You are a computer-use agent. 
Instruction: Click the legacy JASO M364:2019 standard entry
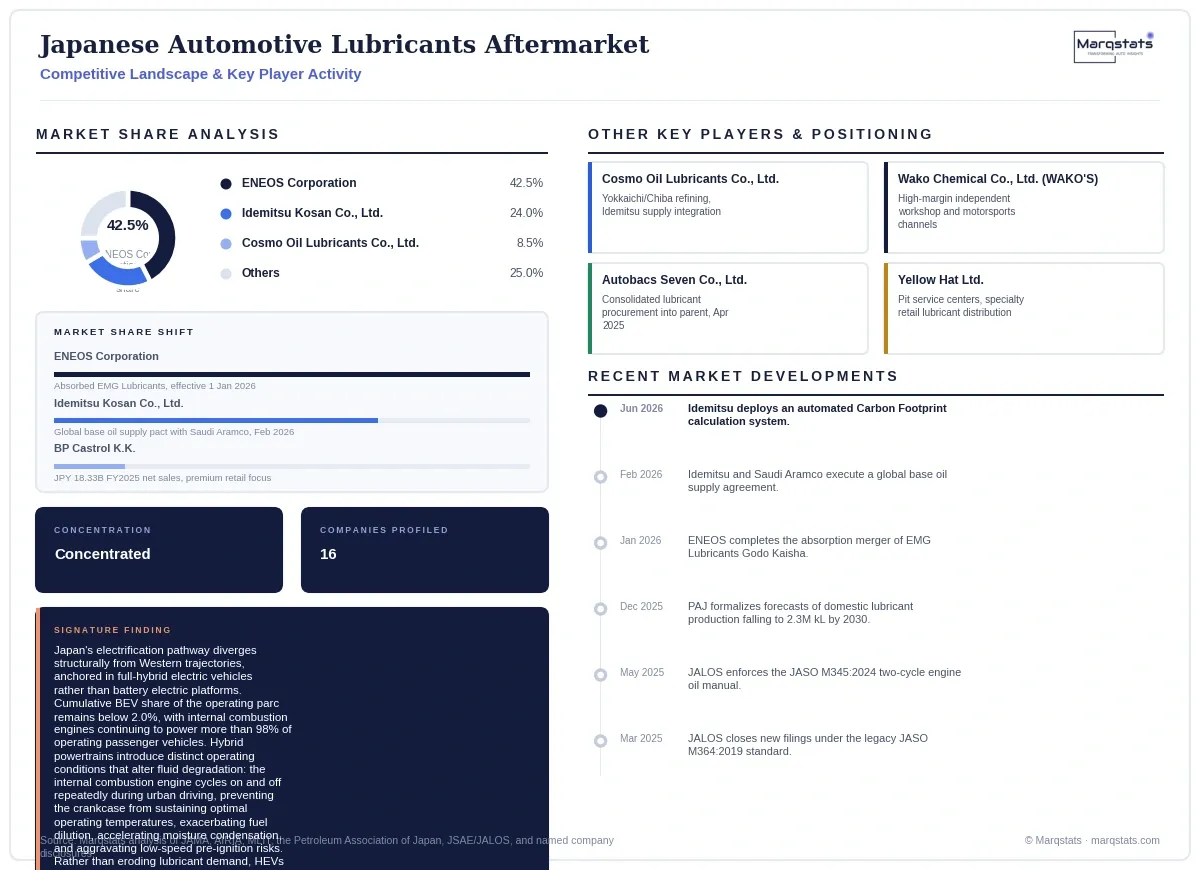808,745
